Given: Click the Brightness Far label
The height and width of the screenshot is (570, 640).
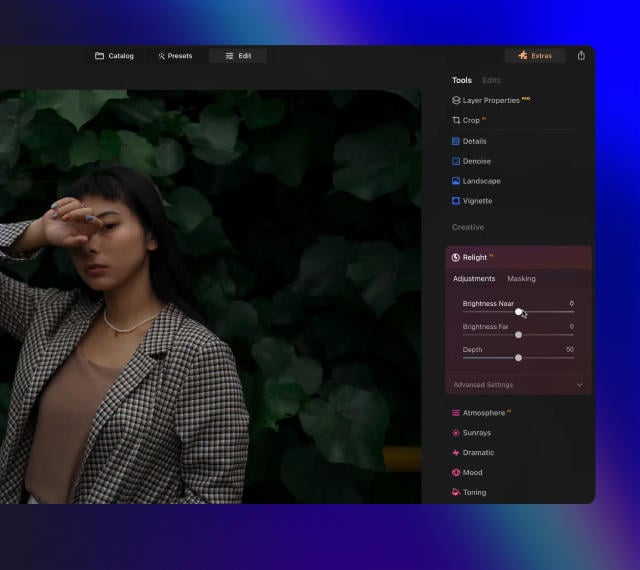Looking at the screenshot, I should (x=485, y=327).
